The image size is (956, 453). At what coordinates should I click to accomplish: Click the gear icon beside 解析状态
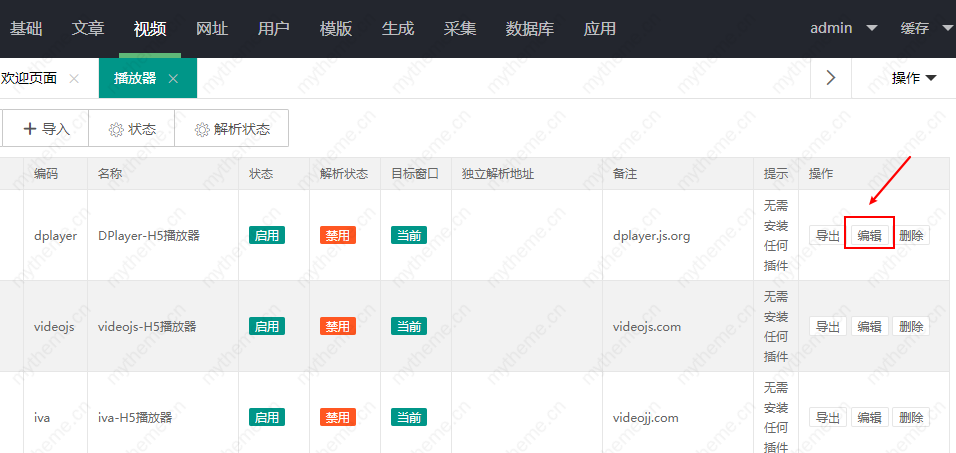point(202,129)
